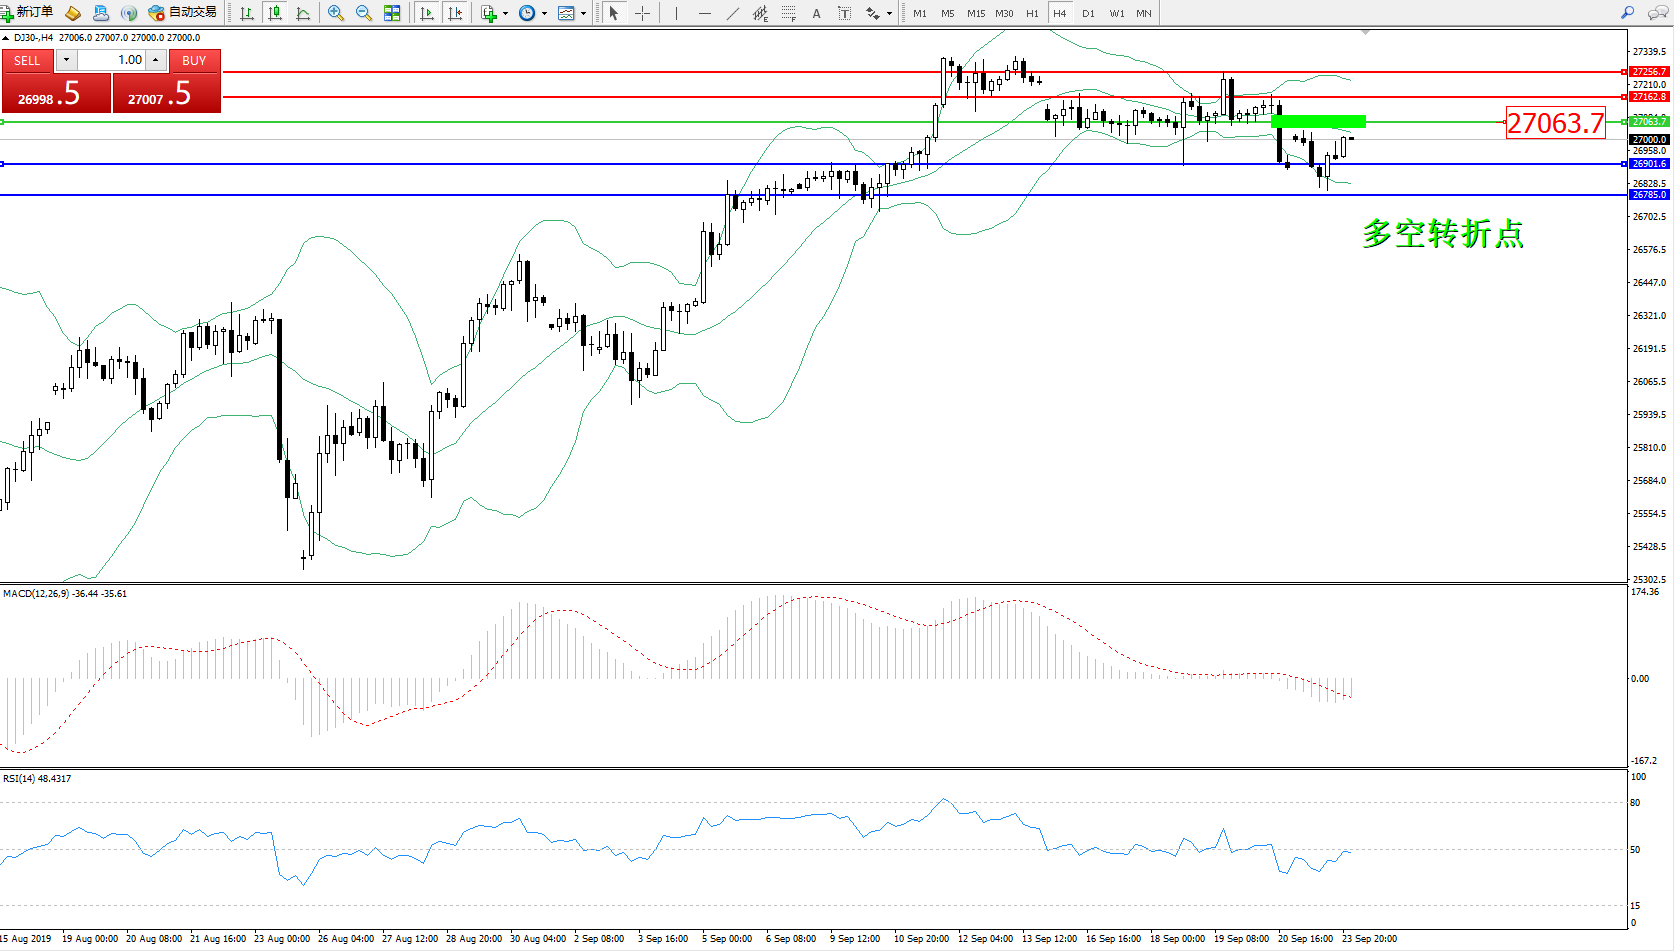The image size is (1674, 952).
Task: Draw a horizontal line tool
Action: point(705,13)
